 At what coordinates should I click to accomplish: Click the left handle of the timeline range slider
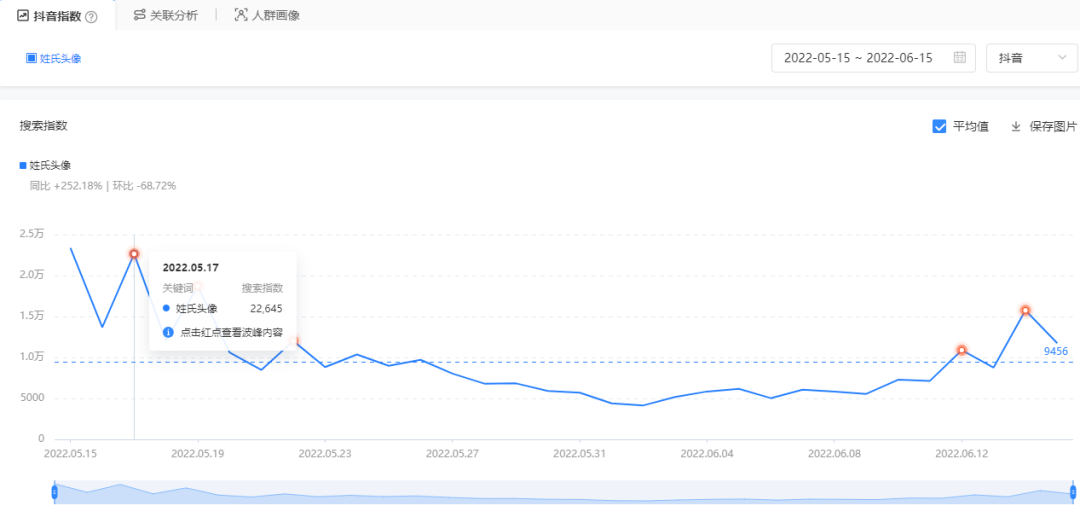click(55, 491)
